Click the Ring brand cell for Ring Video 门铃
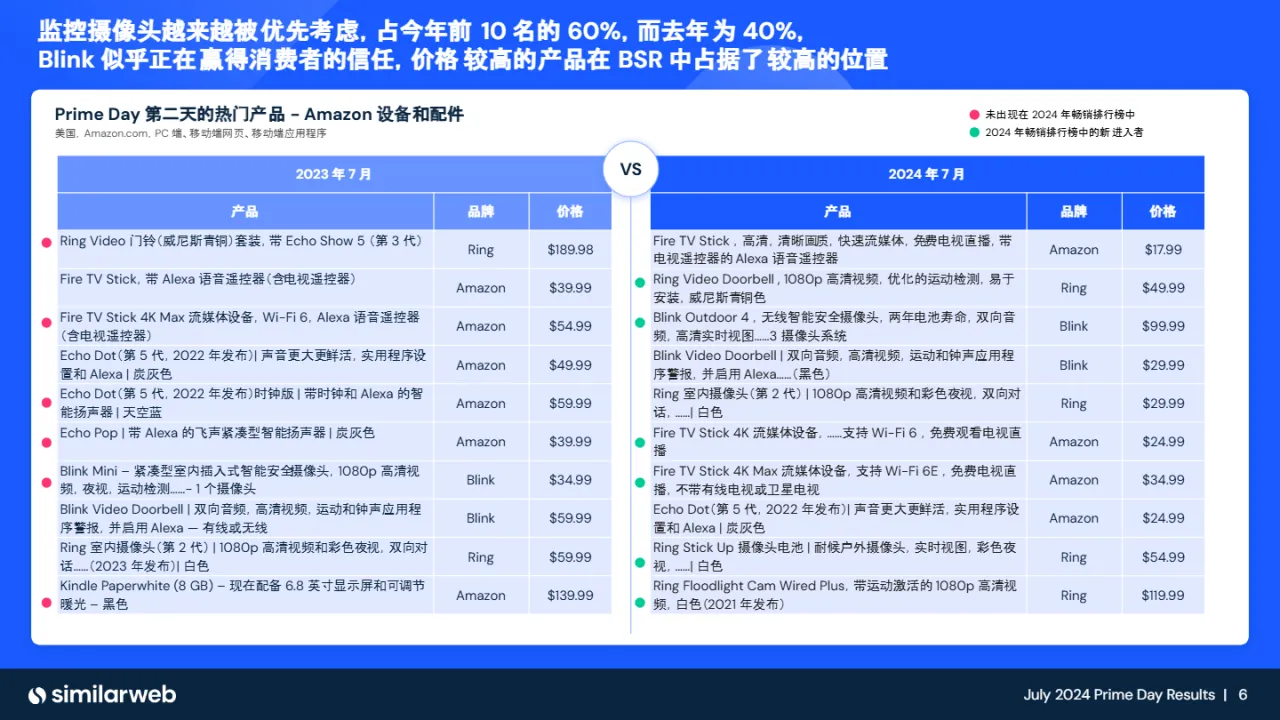1280x720 pixels. pos(481,250)
